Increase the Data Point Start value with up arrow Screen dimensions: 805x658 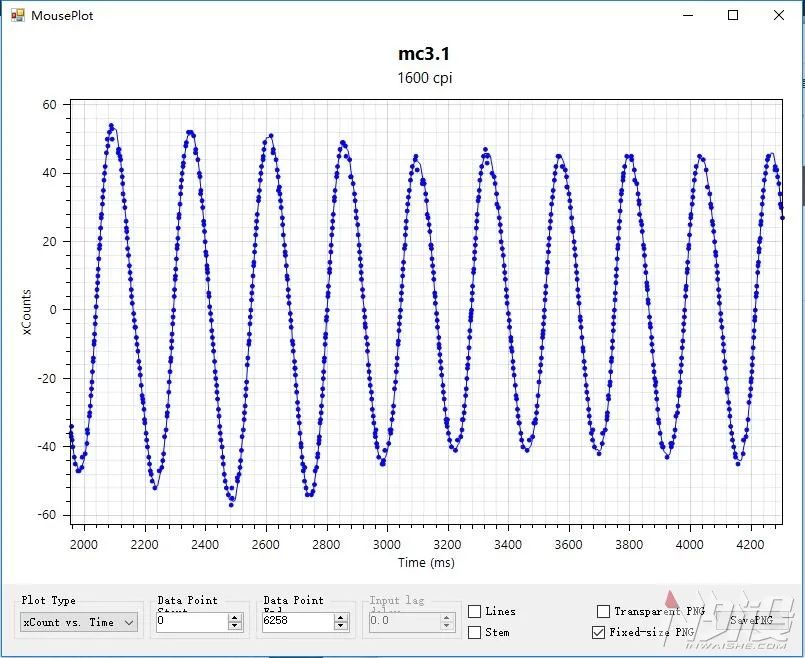coord(235,617)
